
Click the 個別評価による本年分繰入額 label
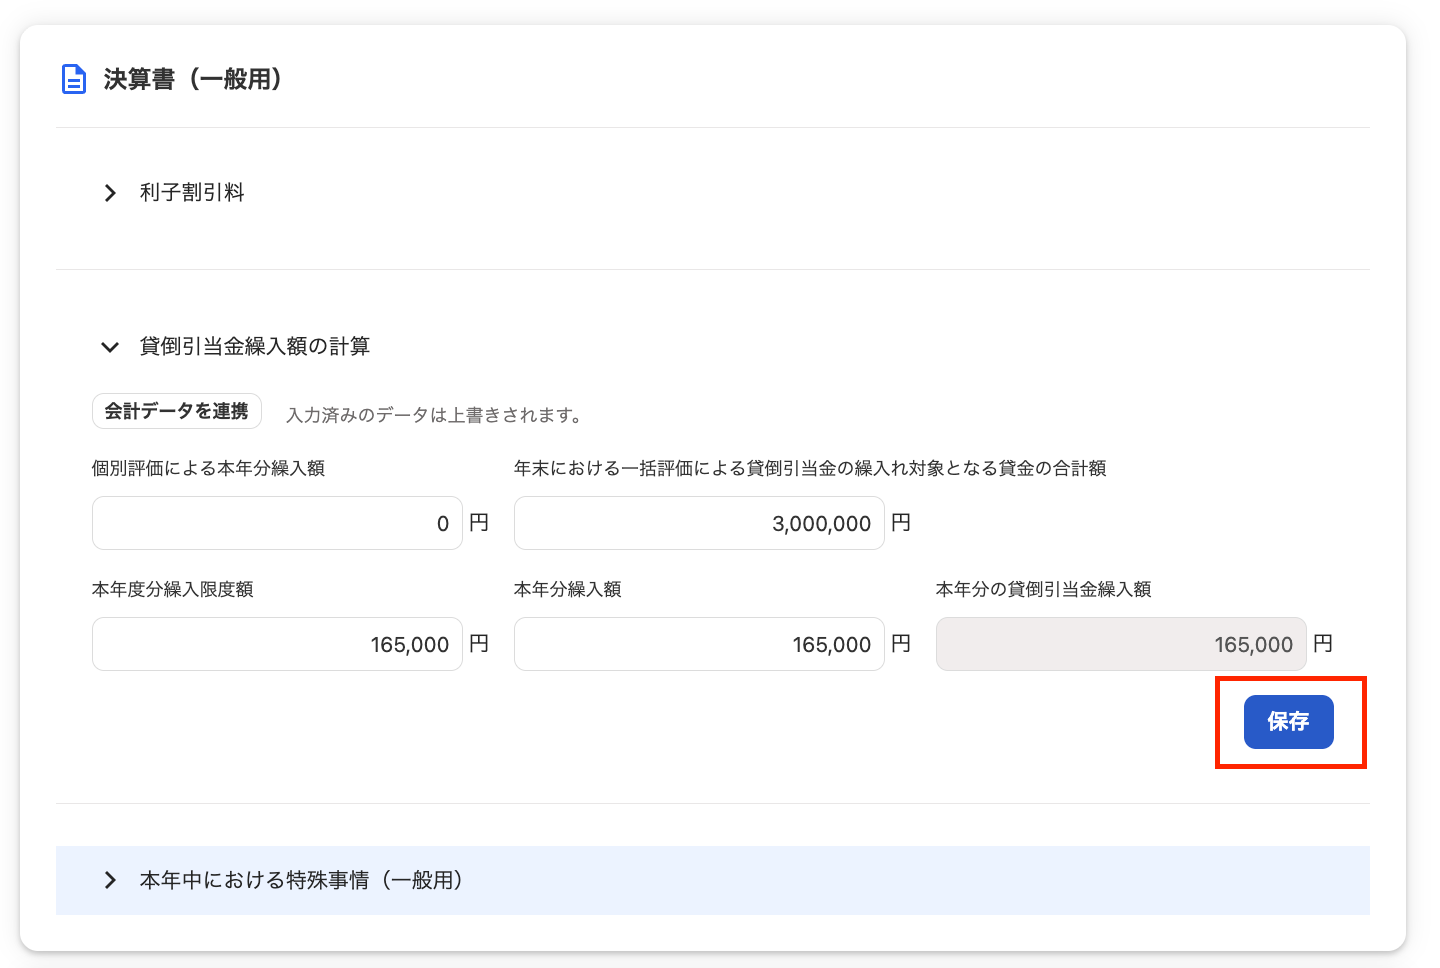click(x=208, y=468)
